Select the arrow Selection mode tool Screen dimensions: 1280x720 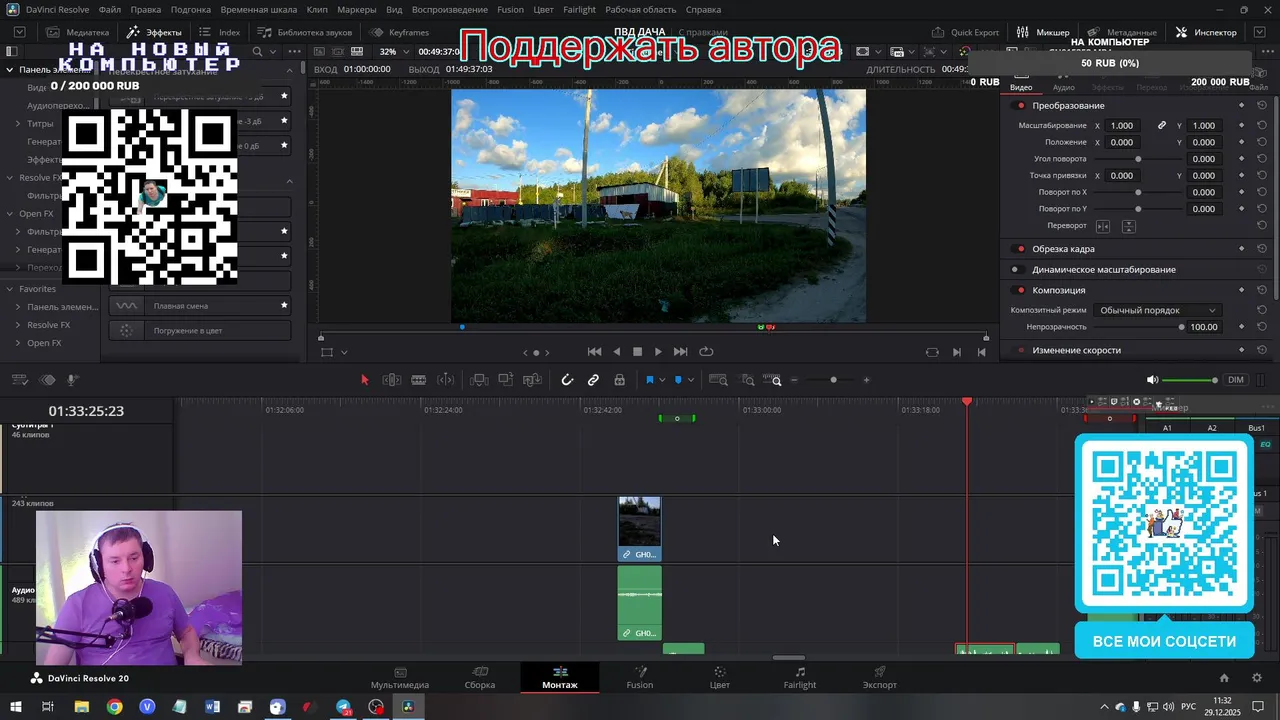364,380
